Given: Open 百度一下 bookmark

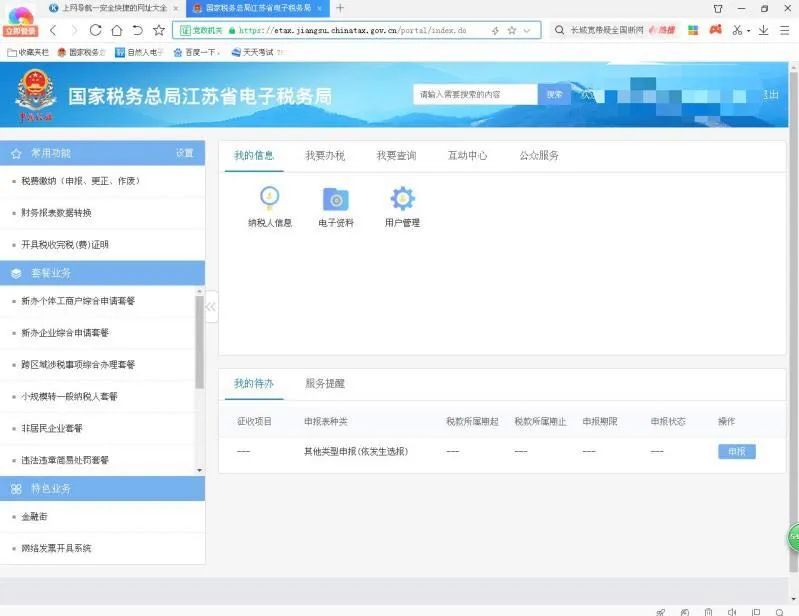Looking at the screenshot, I should [197, 52].
